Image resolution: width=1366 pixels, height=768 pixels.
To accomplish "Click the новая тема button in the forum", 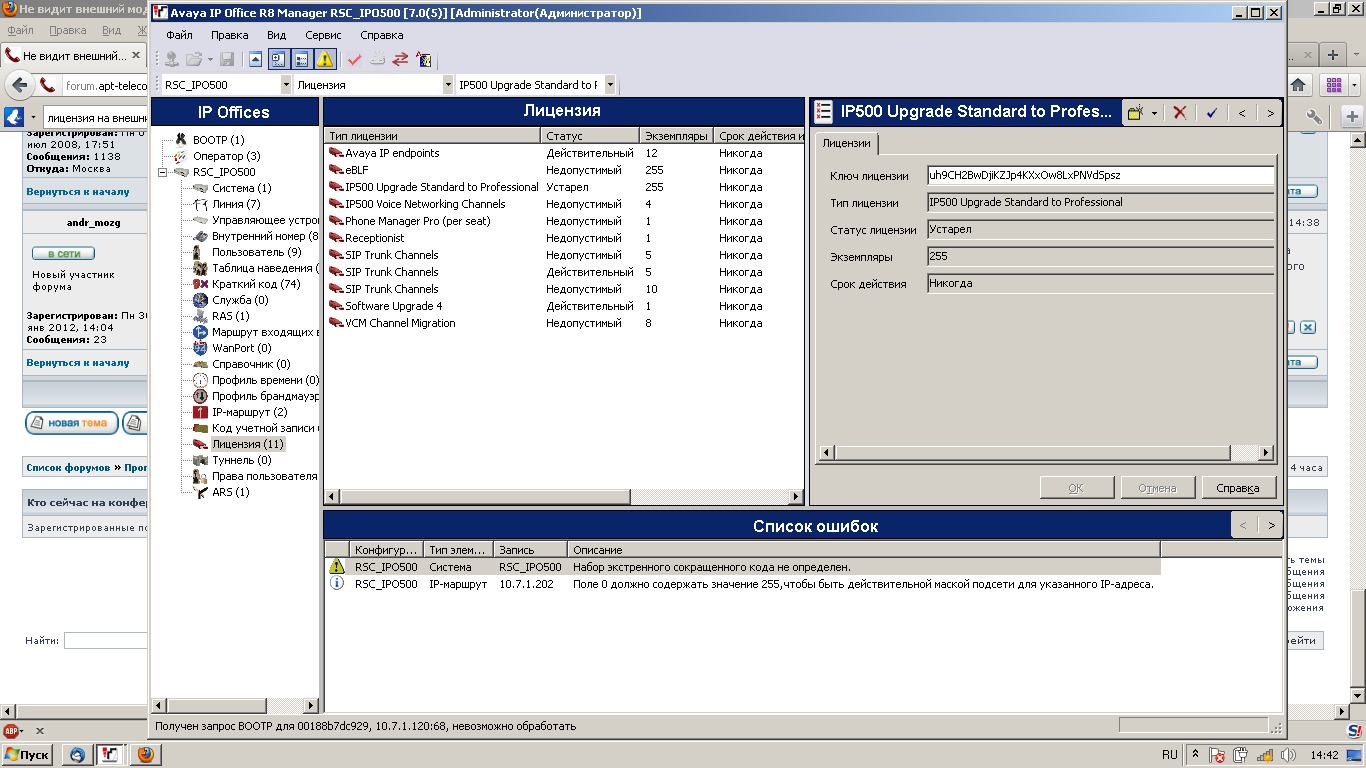I will (x=72, y=423).
